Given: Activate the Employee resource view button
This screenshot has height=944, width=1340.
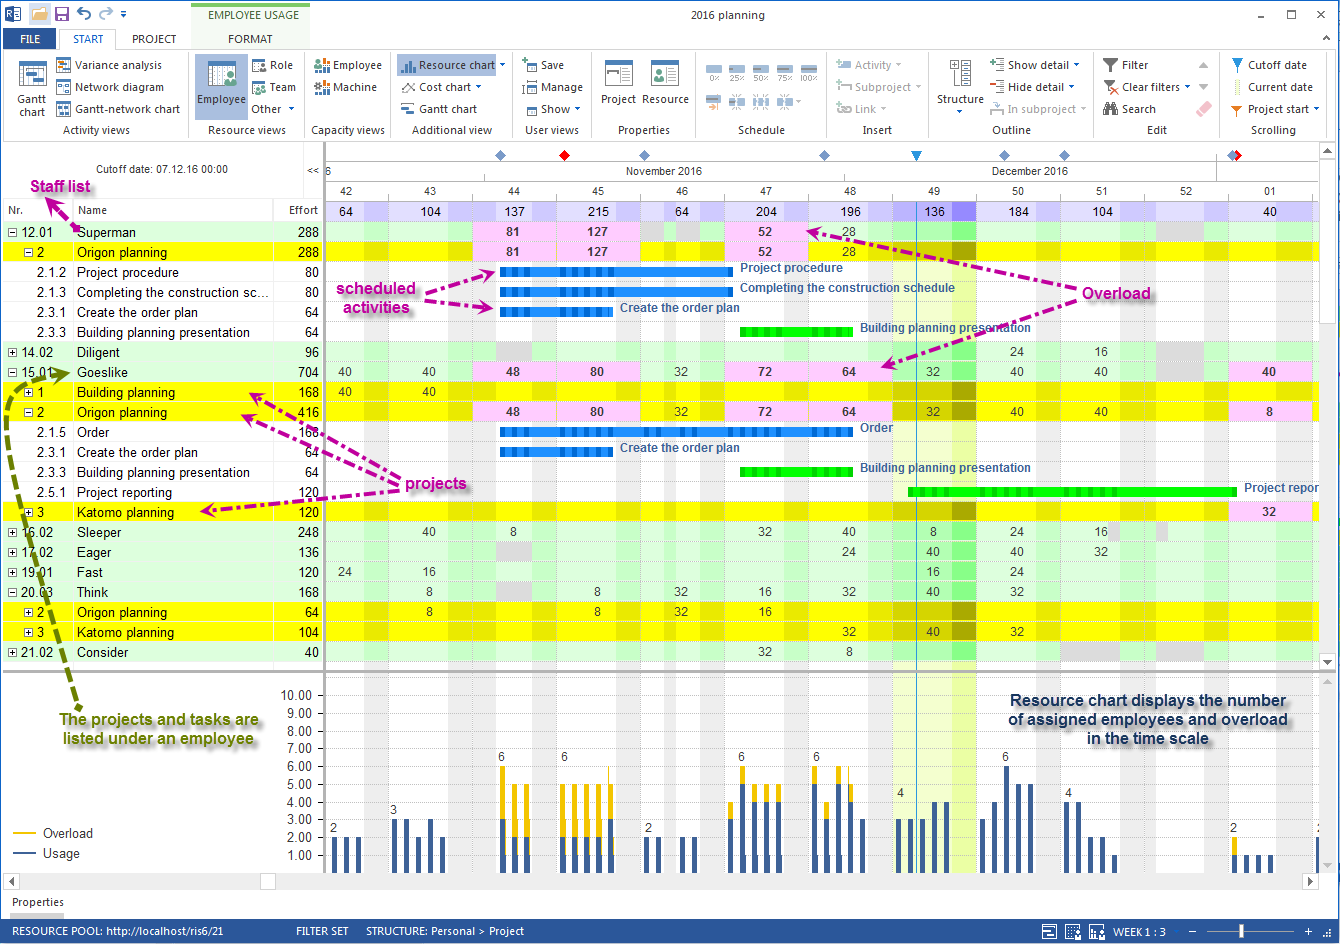Looking at the screenshot, I should pyautogui.click(x=221, y=88).
